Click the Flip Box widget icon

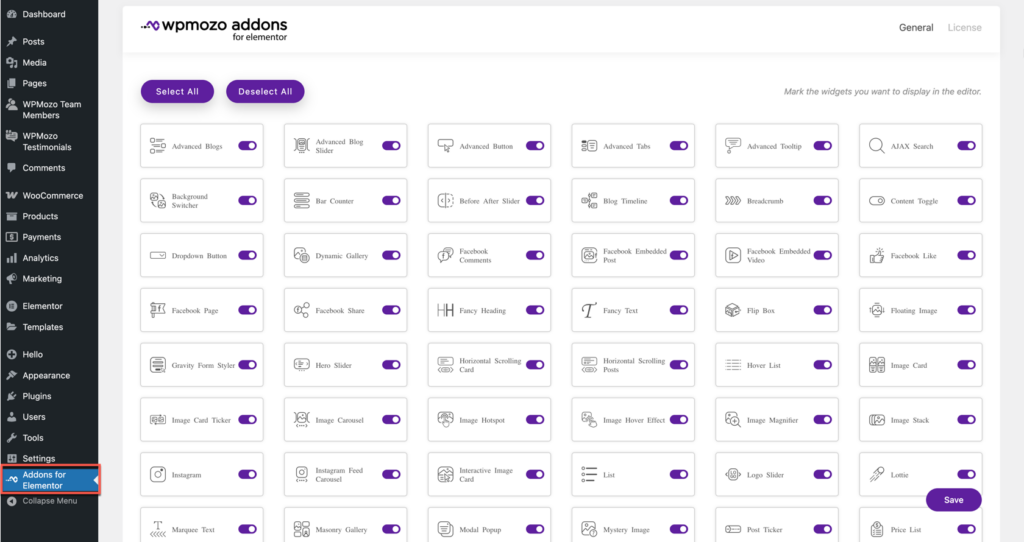[732, 311]
